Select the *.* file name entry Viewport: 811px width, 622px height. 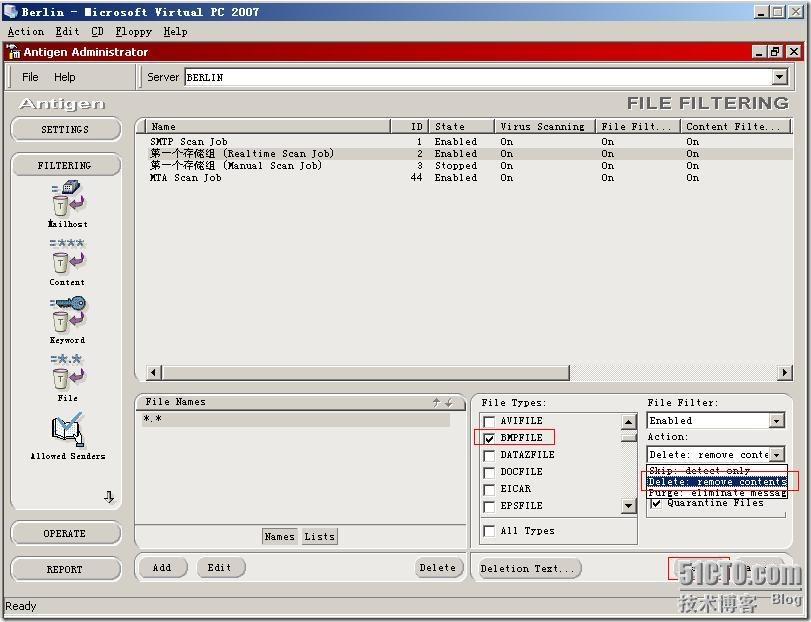(296, 419)
